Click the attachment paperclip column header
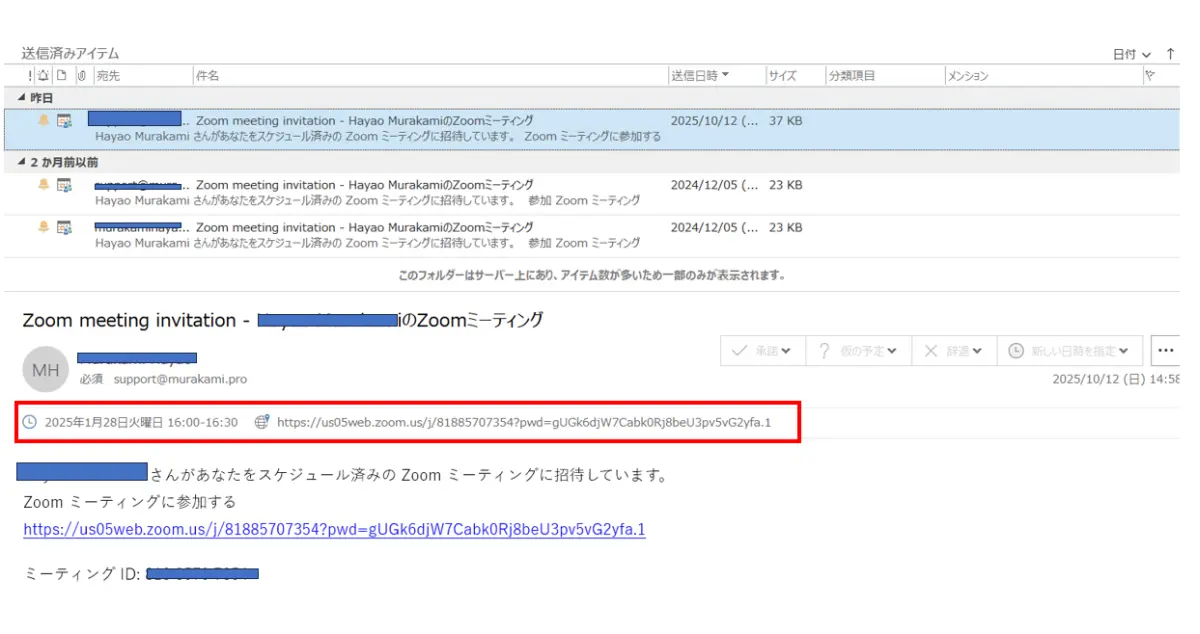Image resolution: width=1200 pixels, height=634 pixels. 82,76
